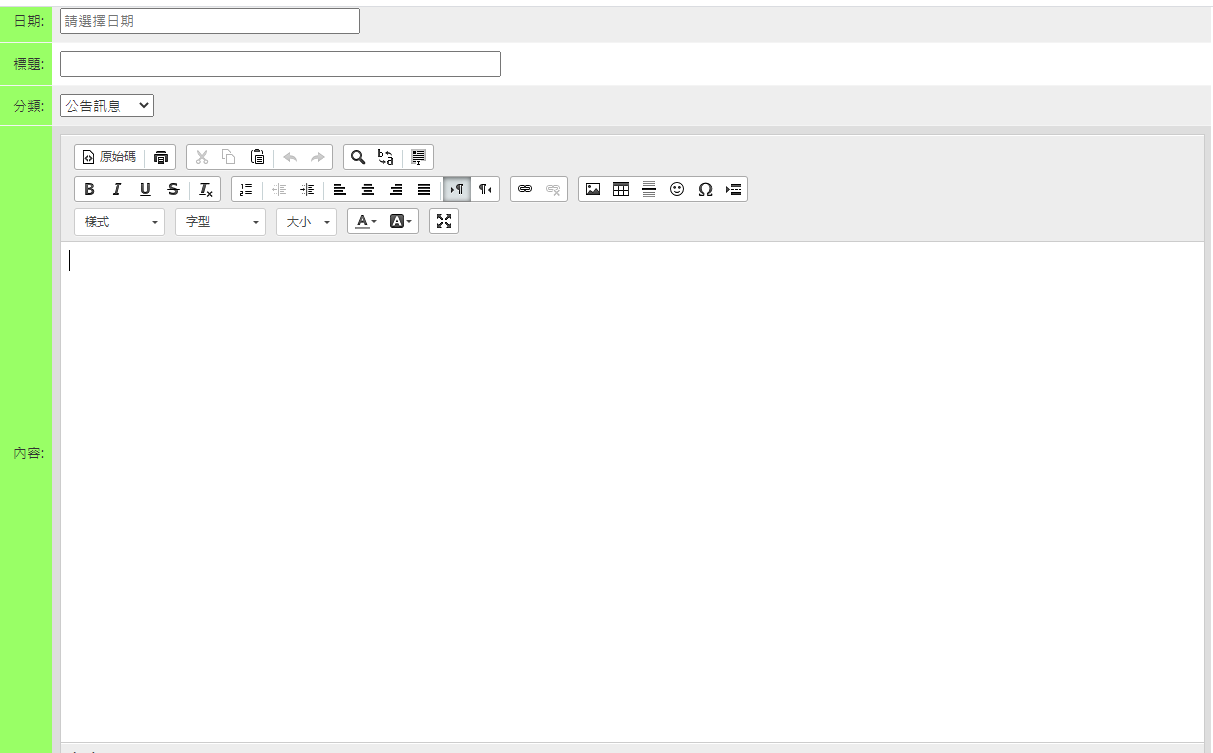Image resolution: width=1213 pixels, height=753 pixels.
Task: Open the 樣式 style dropdown
Action: (120, 222)
